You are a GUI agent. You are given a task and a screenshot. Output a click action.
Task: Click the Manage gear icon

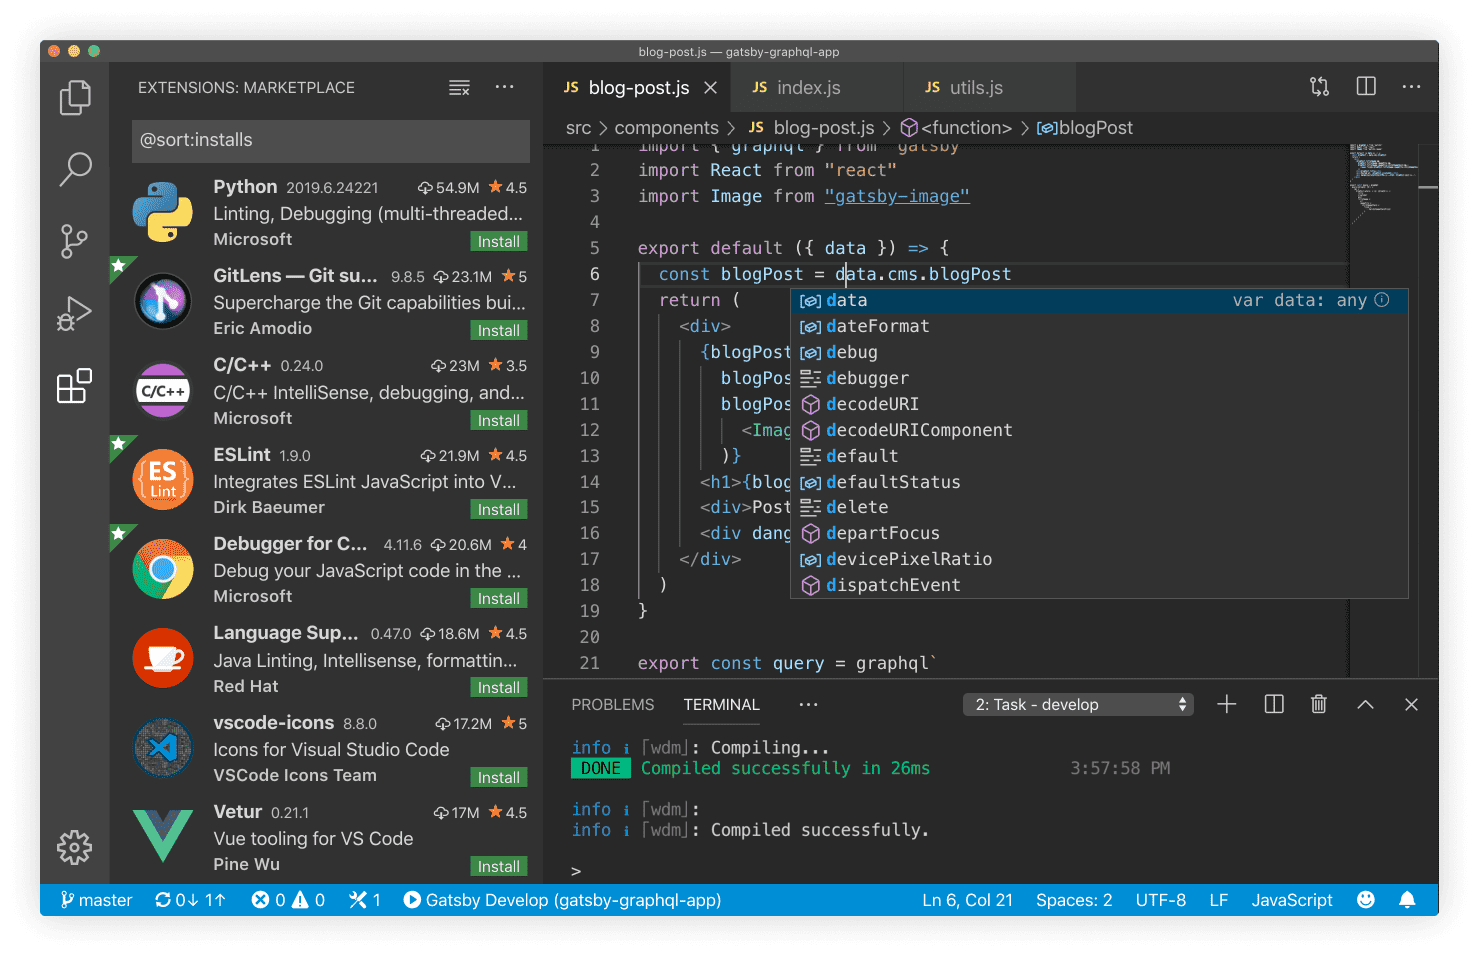tap(74, 847)
